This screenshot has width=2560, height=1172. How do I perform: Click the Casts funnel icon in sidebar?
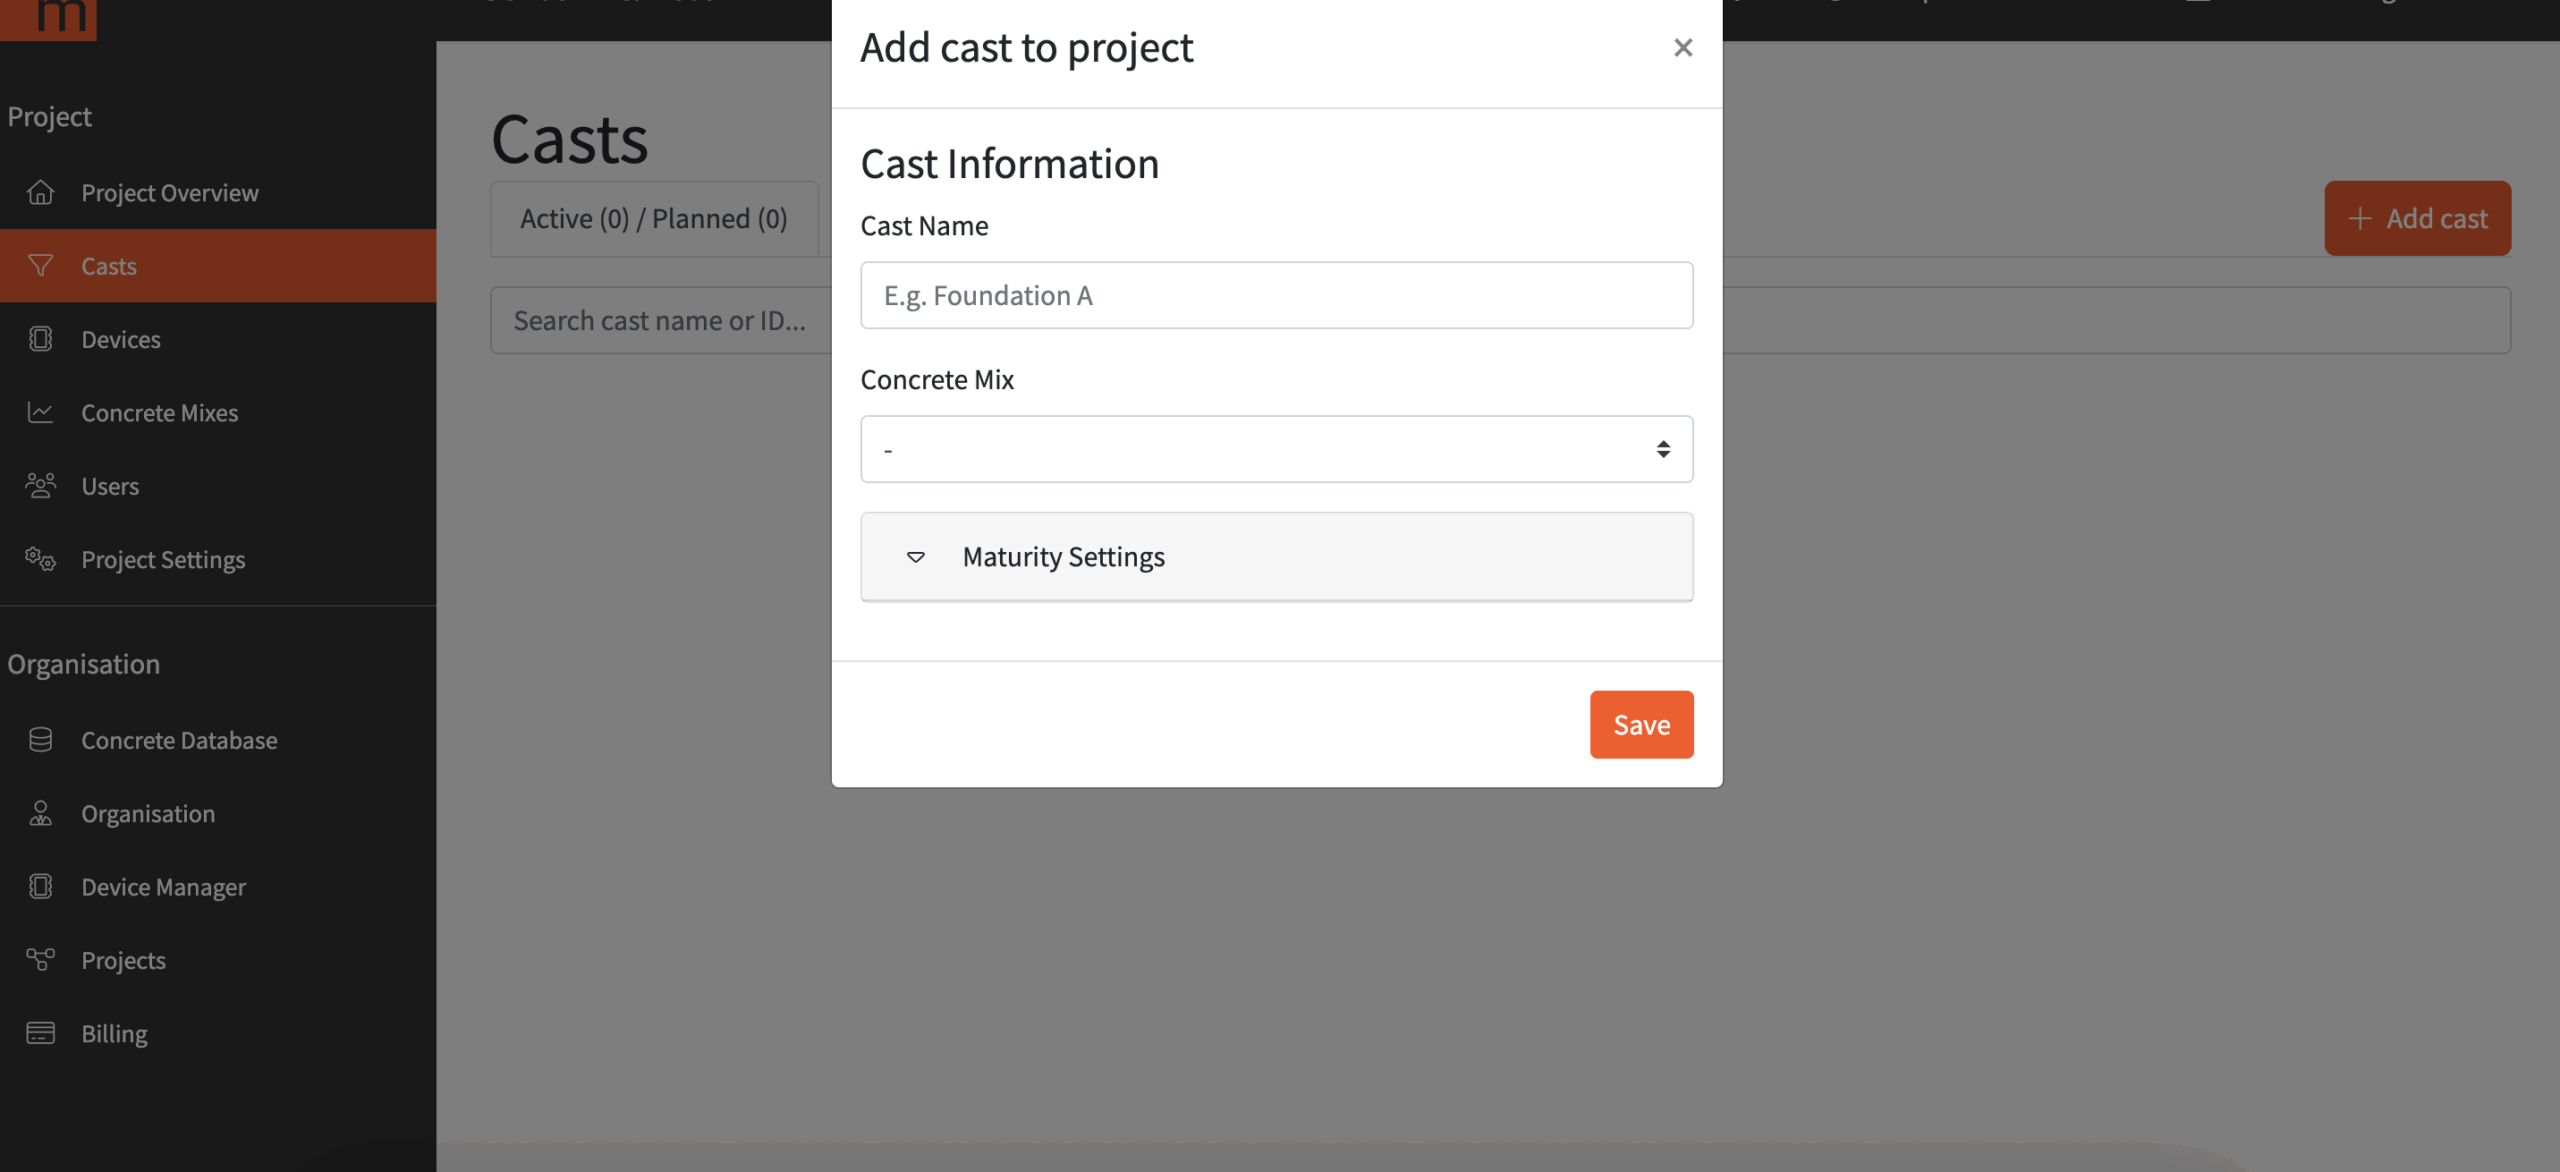click(40, 266)
